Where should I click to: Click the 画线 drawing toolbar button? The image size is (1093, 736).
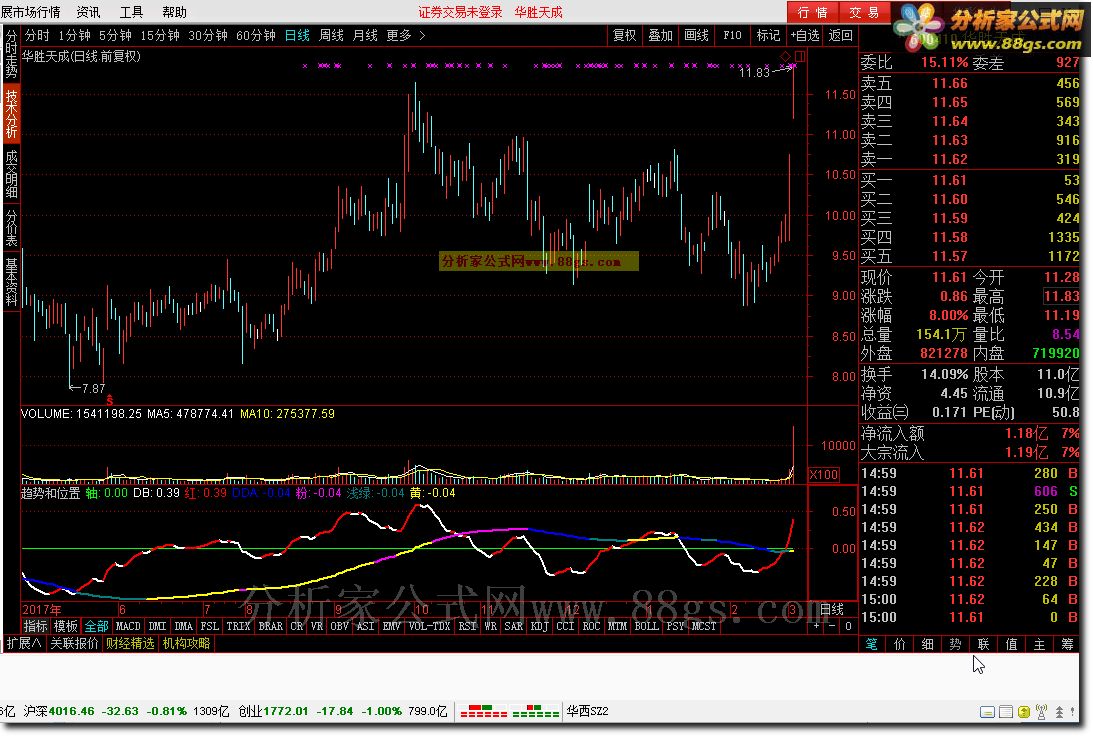pos(696,36)
